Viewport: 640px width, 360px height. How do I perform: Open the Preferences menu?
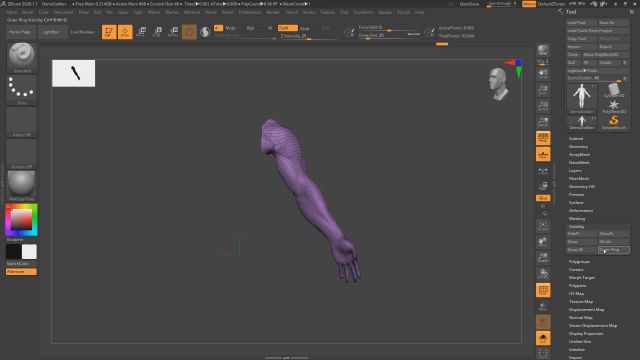tap(250, 12)
